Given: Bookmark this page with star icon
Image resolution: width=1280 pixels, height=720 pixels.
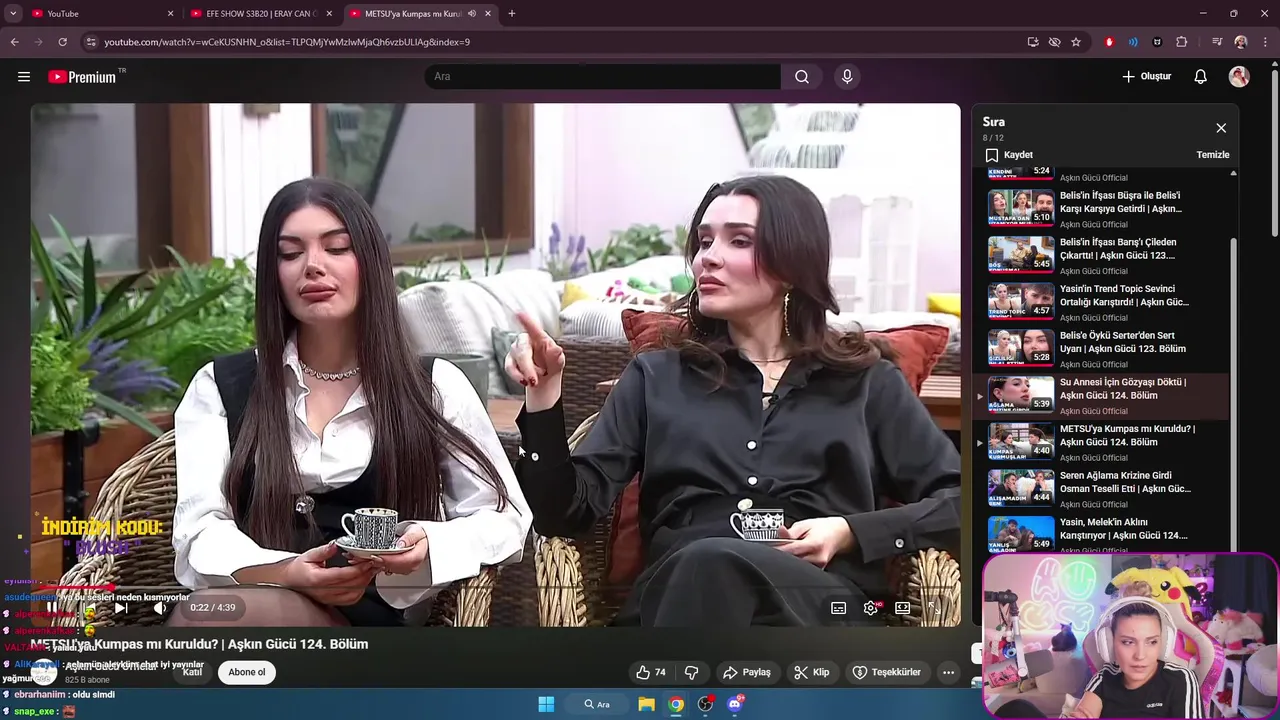Looking at the screenshot, I should (1076, 42).
